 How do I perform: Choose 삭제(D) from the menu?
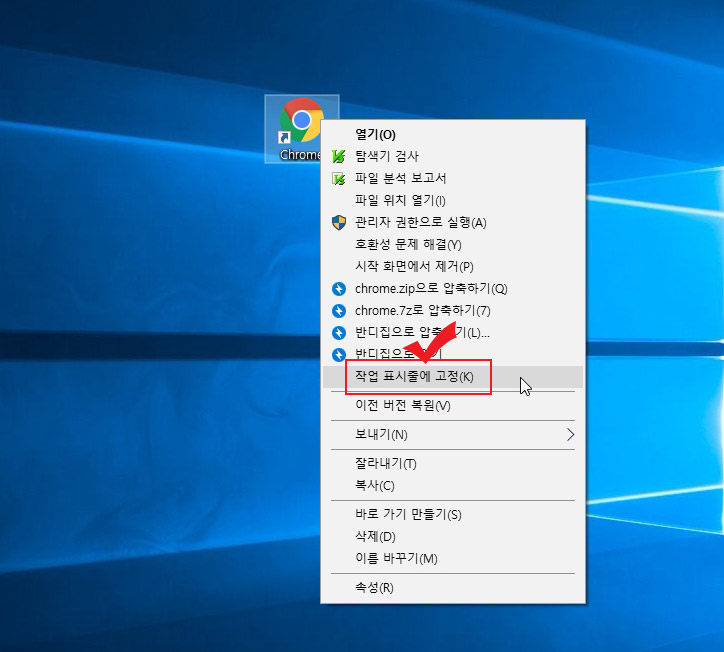click(453, 537)
